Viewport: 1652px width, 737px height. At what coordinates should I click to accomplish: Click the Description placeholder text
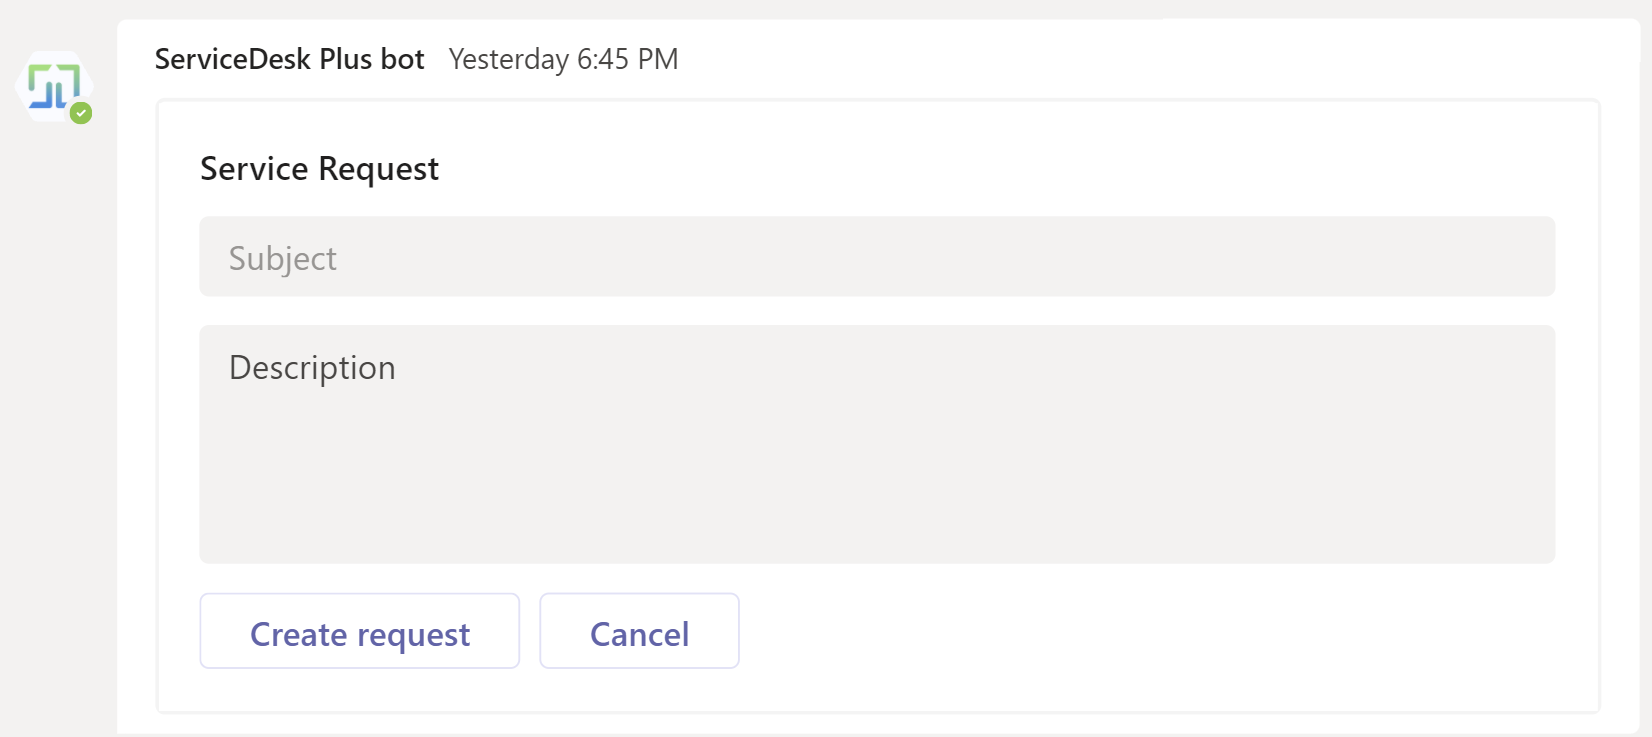click(x=312, y=368)
